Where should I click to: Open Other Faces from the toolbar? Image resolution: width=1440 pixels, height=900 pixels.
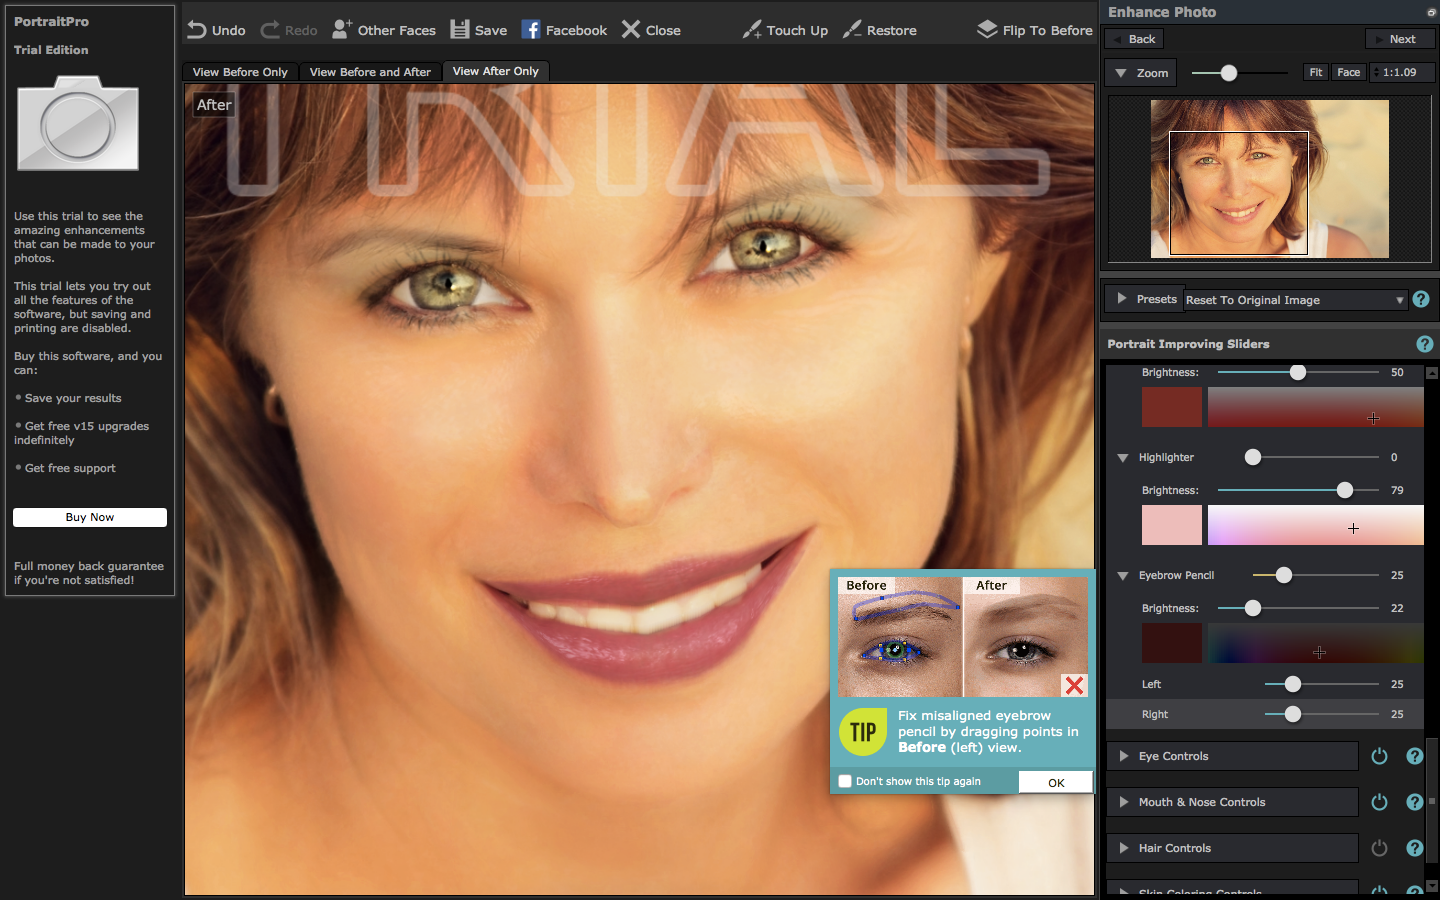click(384, 30)
